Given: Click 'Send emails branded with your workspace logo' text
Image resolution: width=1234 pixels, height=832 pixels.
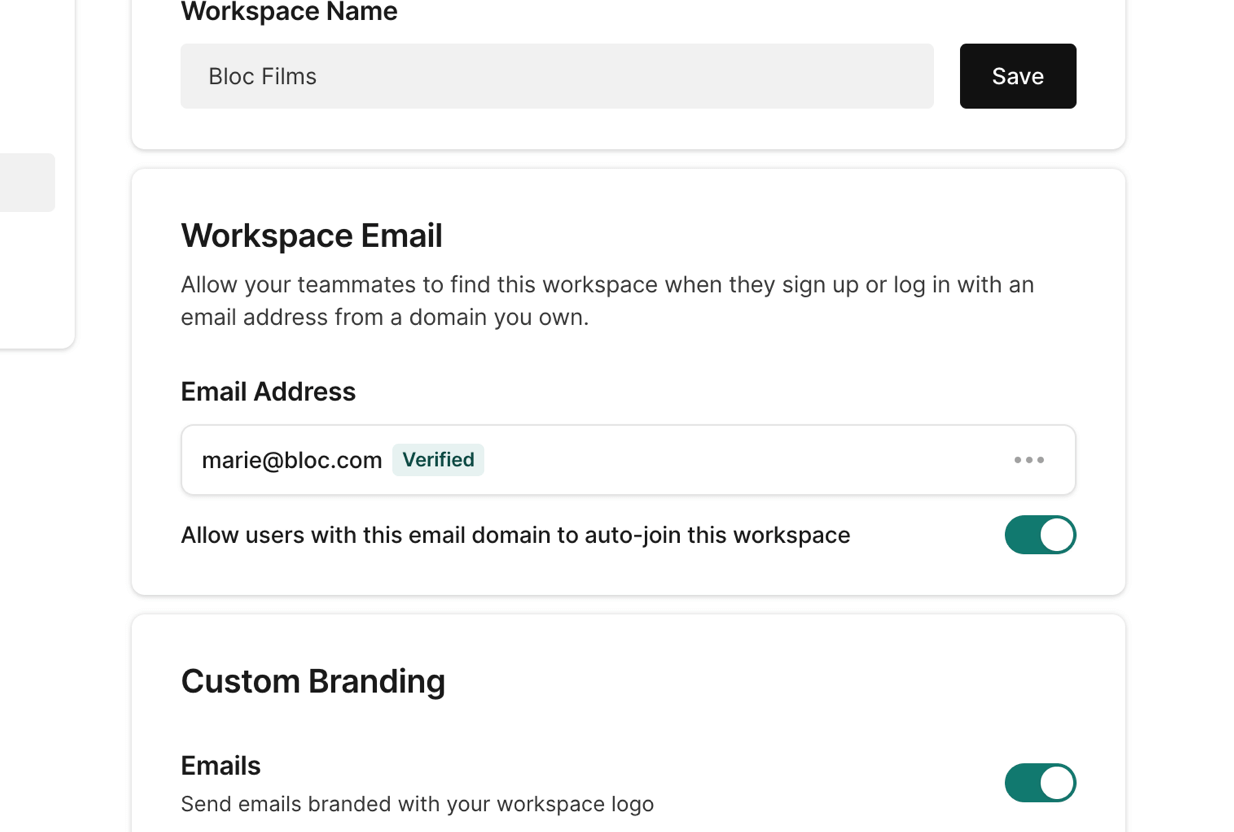Looking at the screenshot, I should 417,804.
